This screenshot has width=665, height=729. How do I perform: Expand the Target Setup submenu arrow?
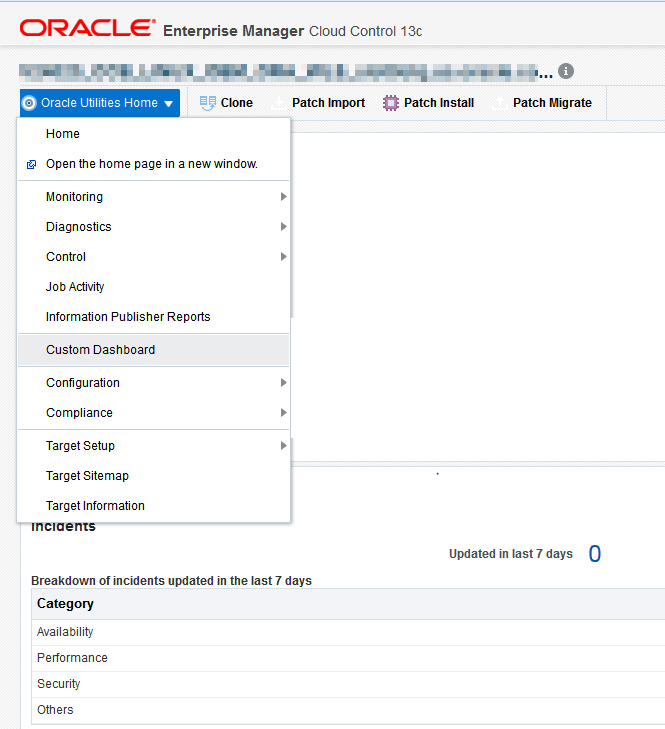click(283, 445)
